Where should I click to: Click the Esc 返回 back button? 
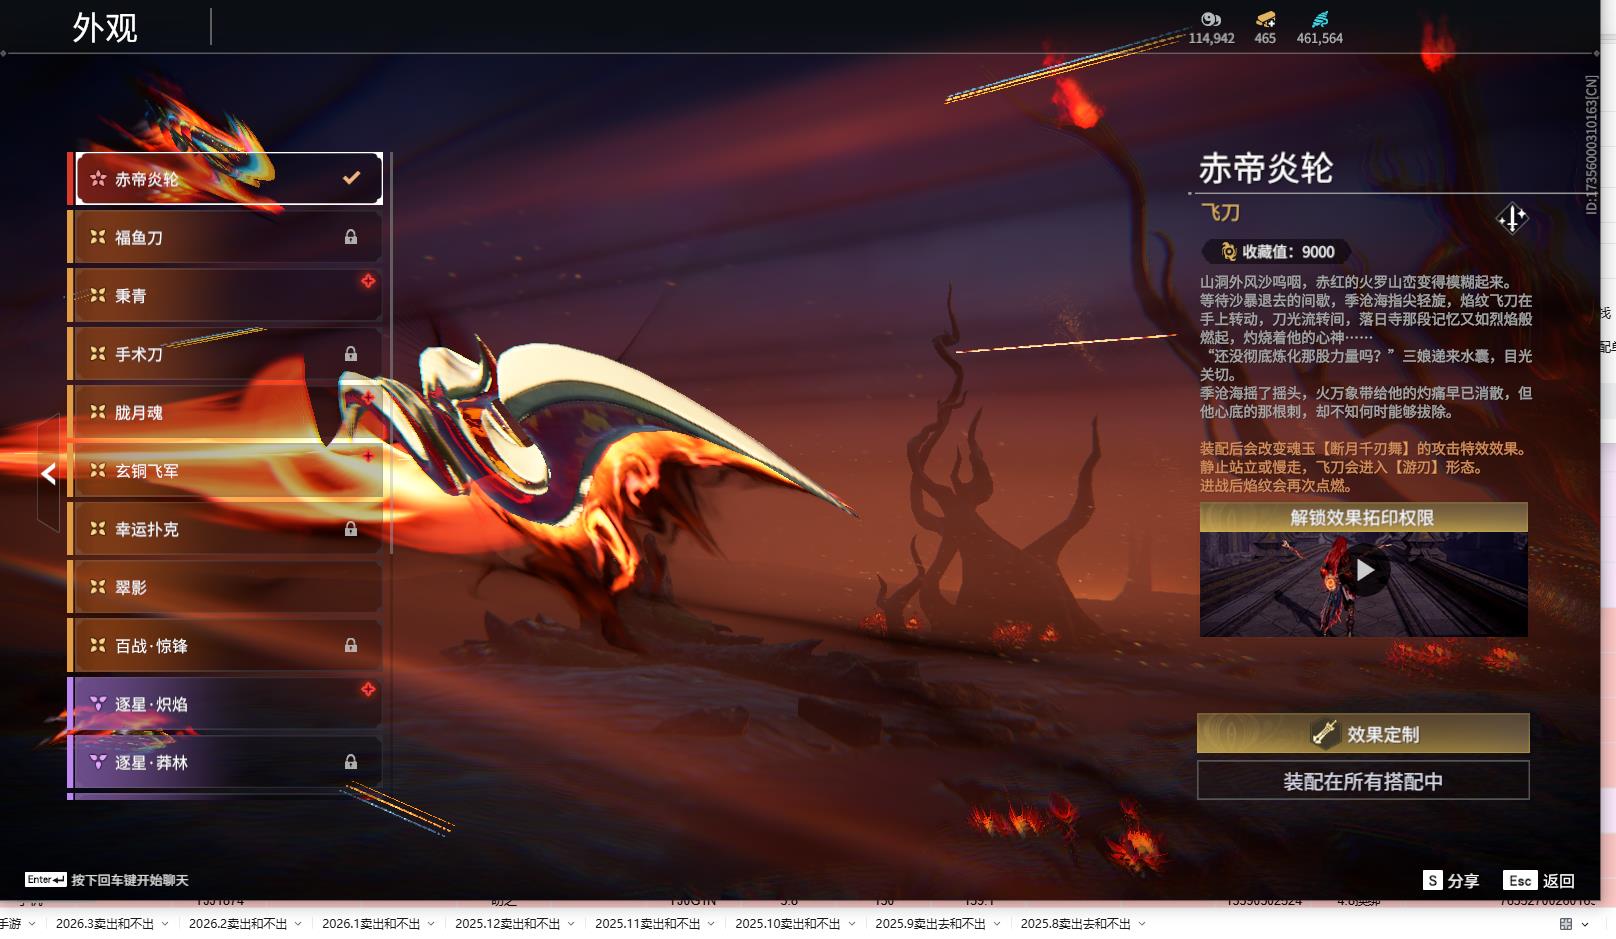1539,880
